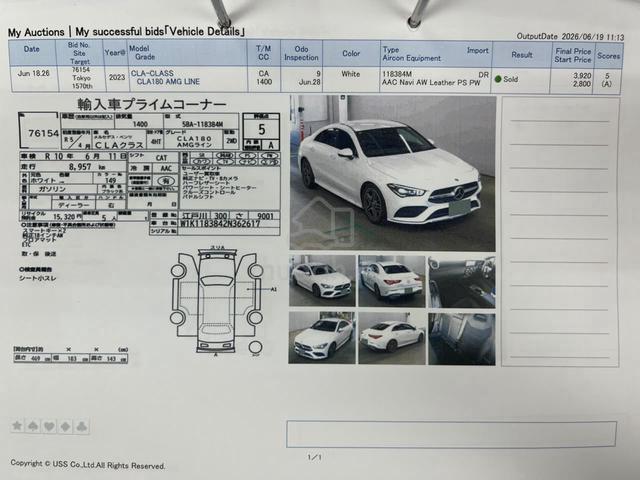Click the lined notes panel on right
The width and height of the screenshot is (640, 480).
coord(560,232)
